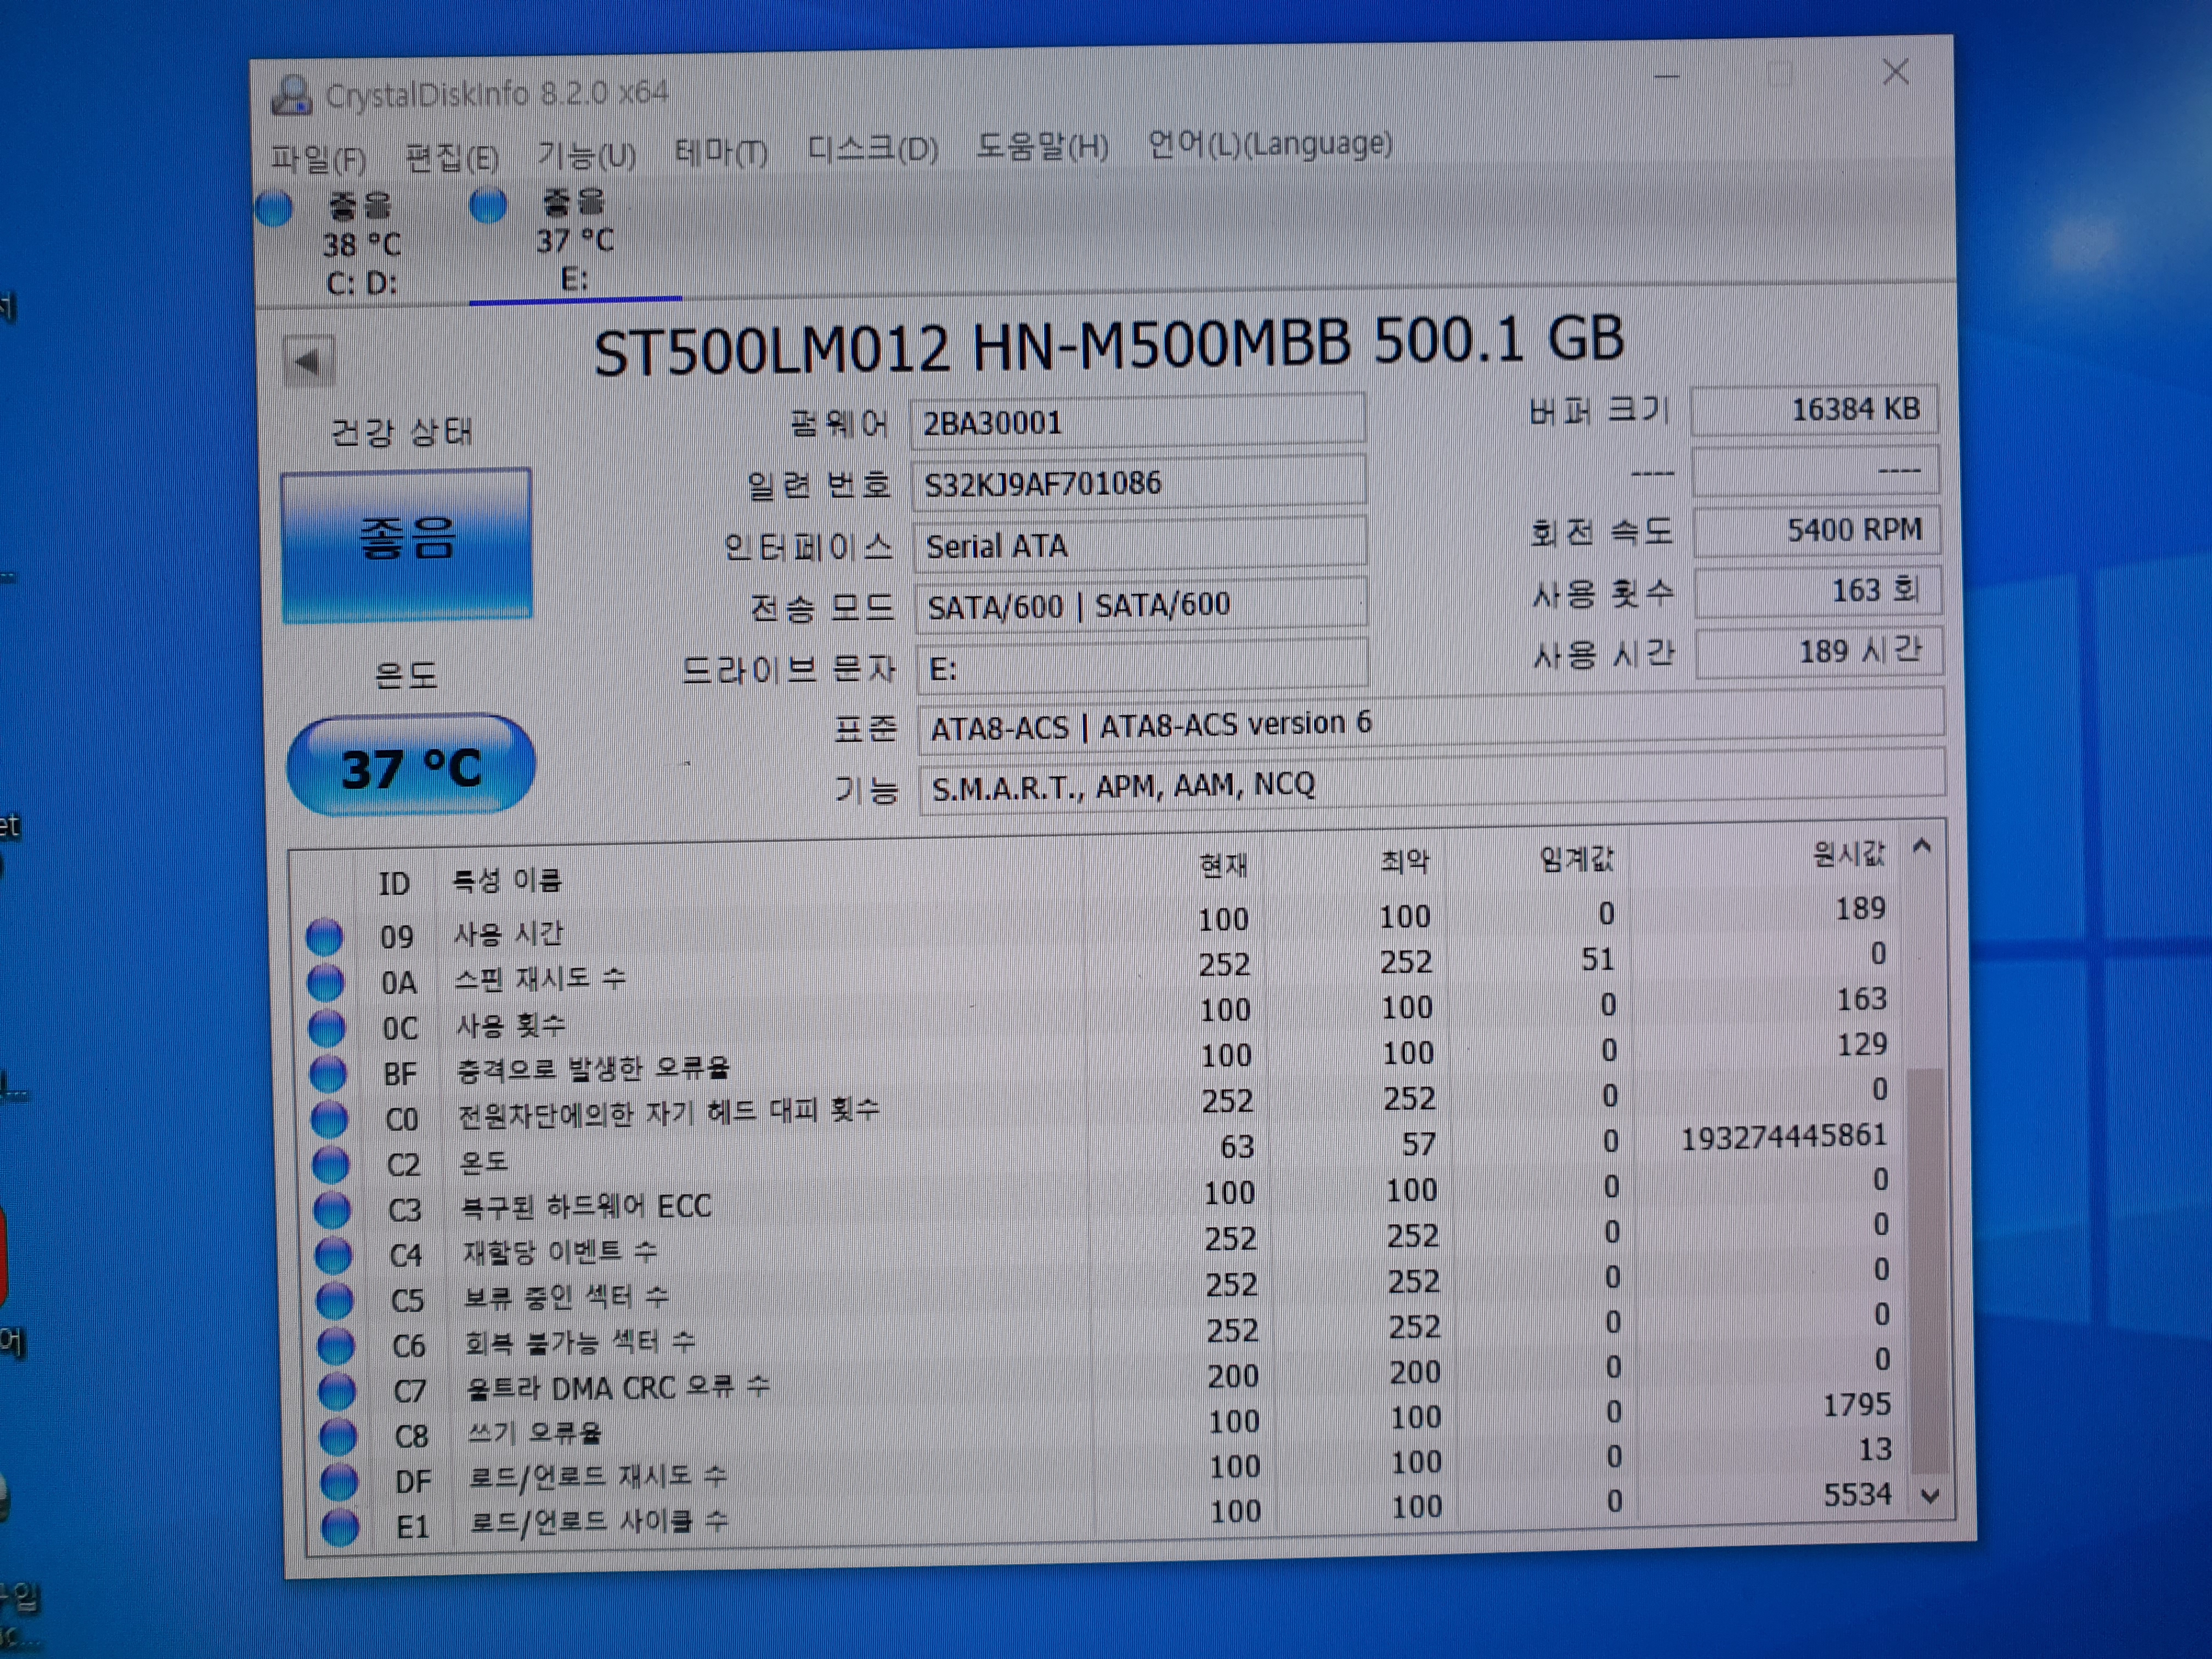Viewport: 2212px width, 1659px height.
Task: Click the blue status circle above E:
Action: [489, 205]
